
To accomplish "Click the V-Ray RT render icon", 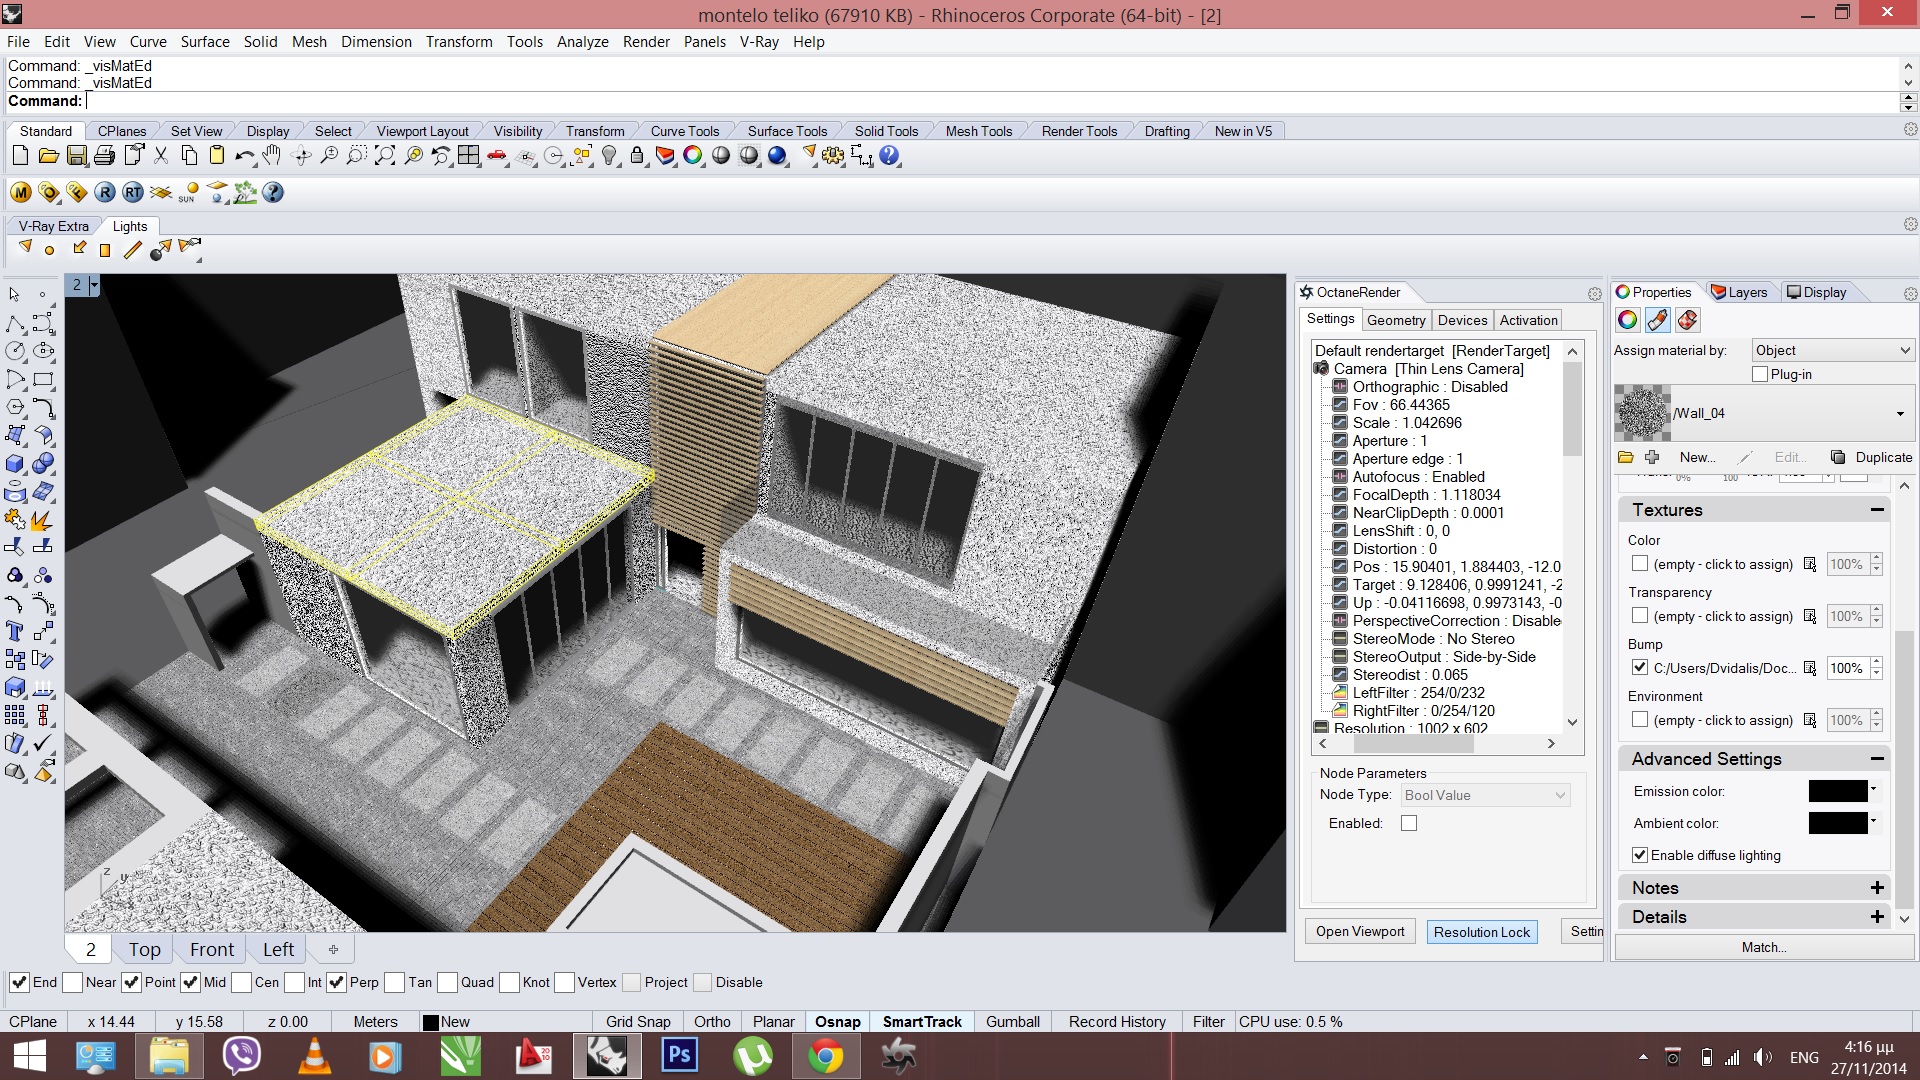I will [x=133, y=193].
